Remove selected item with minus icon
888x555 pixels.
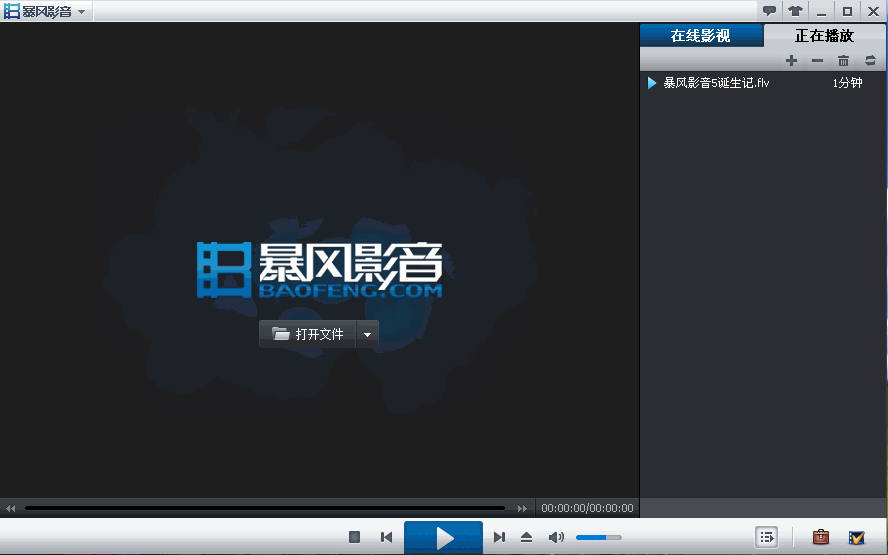pos(817,61)
